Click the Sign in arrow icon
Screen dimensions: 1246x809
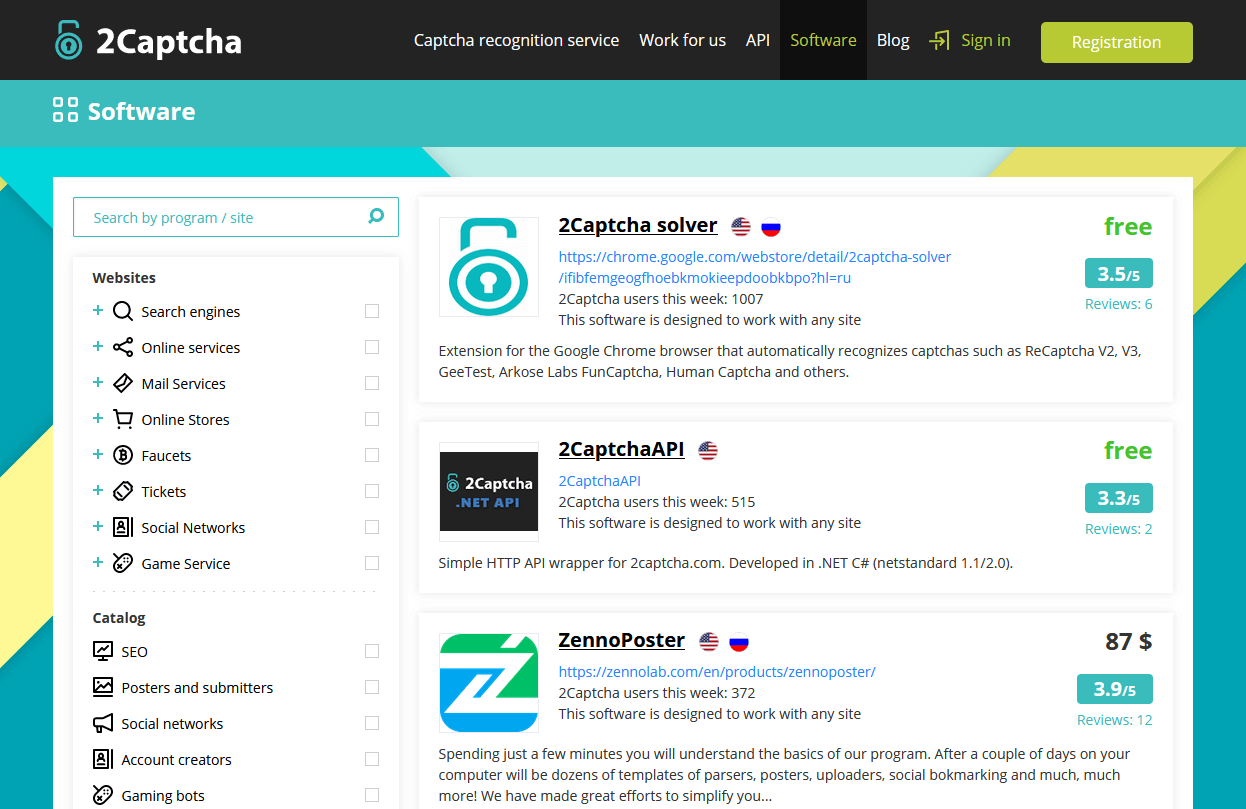click(939, 40)
